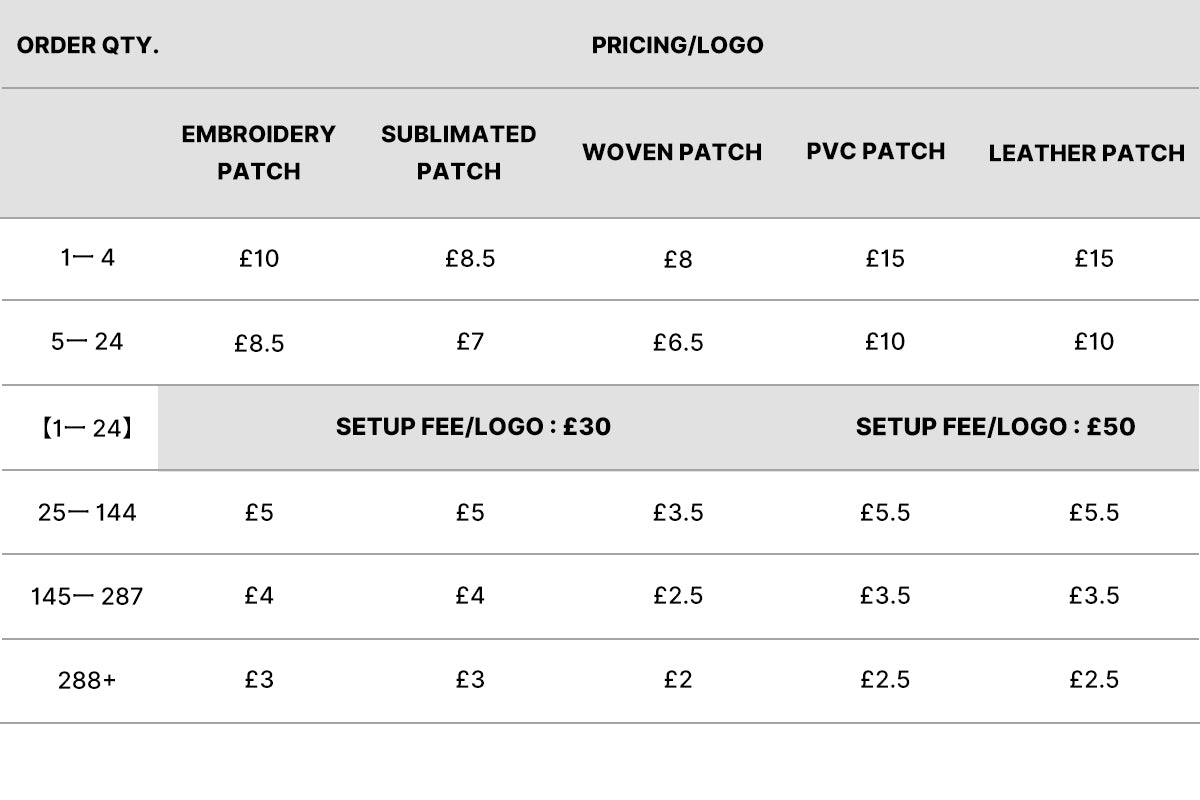Viewport: 1200px width, 800px height.
Task: Click the 1—4 quantity row label
Action: tap(88, 258)
